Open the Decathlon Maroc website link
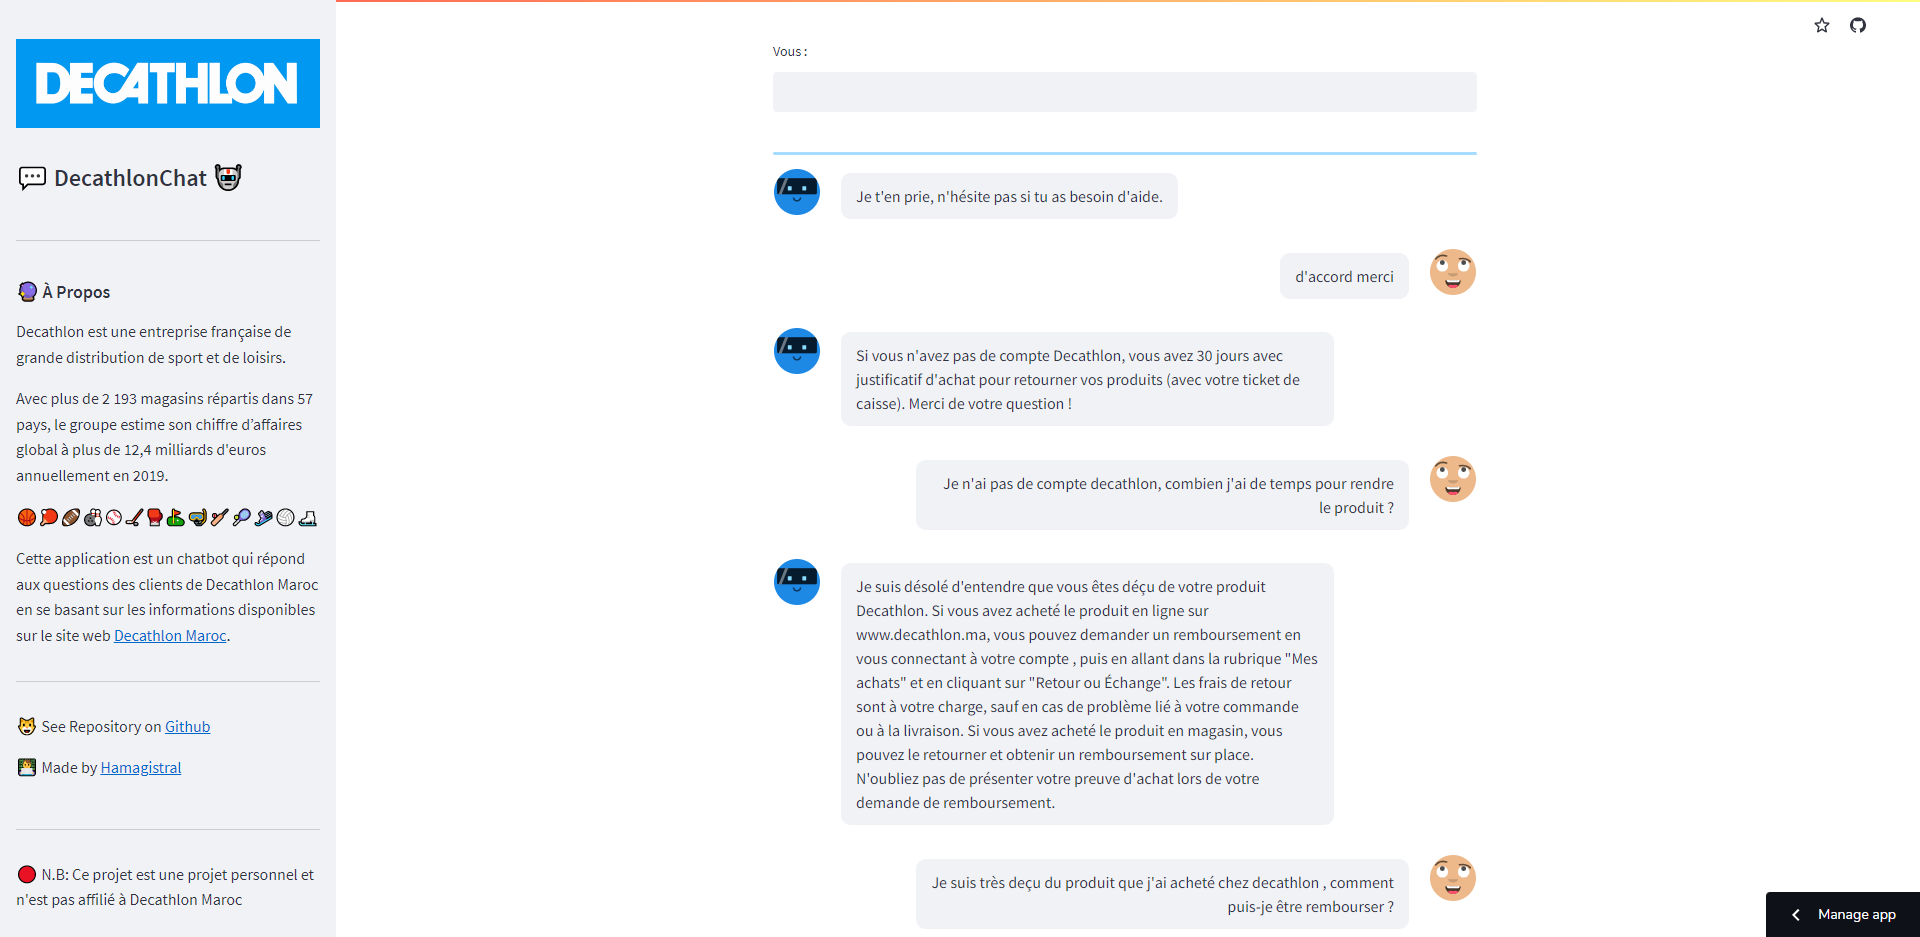The height and width of the screenshot is (937, 1920). 170,636
